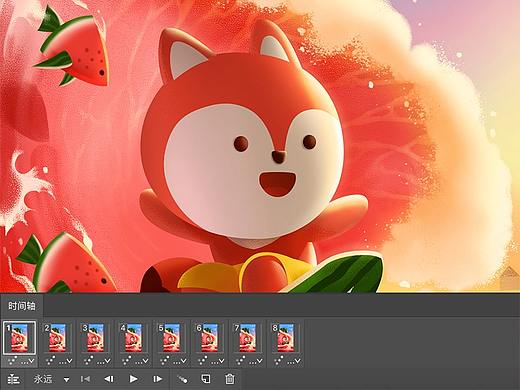Open frame 4 delay time dropdown
The width and height of the screenshot is (520, 390).
(x=142, y=361)
